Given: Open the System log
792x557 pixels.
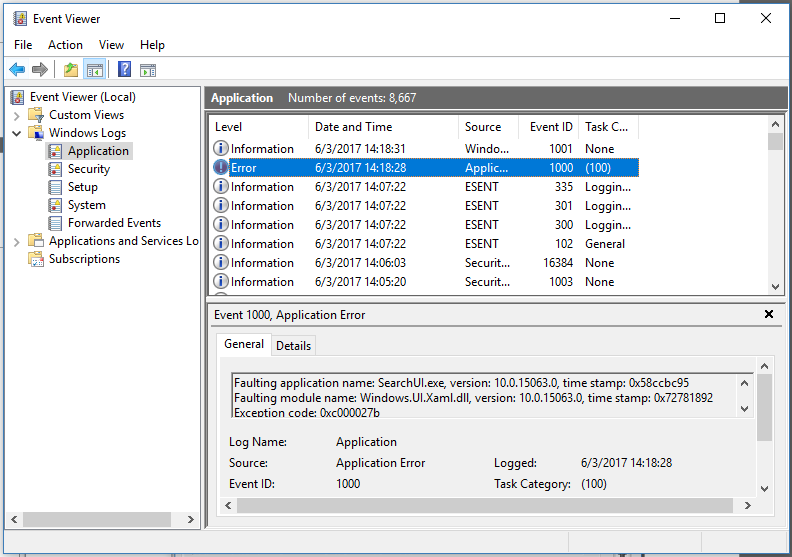Looking at the screenshot, I should click(87, 205).
